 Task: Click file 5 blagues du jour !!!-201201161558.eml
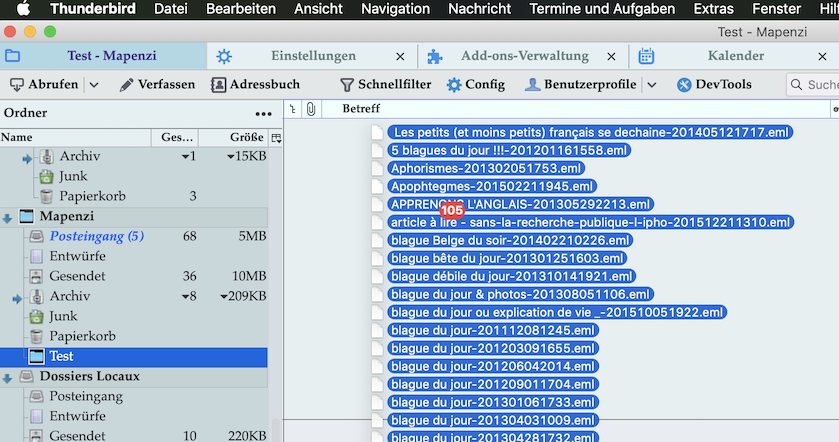pyautogui.click(x=509, y=150)
